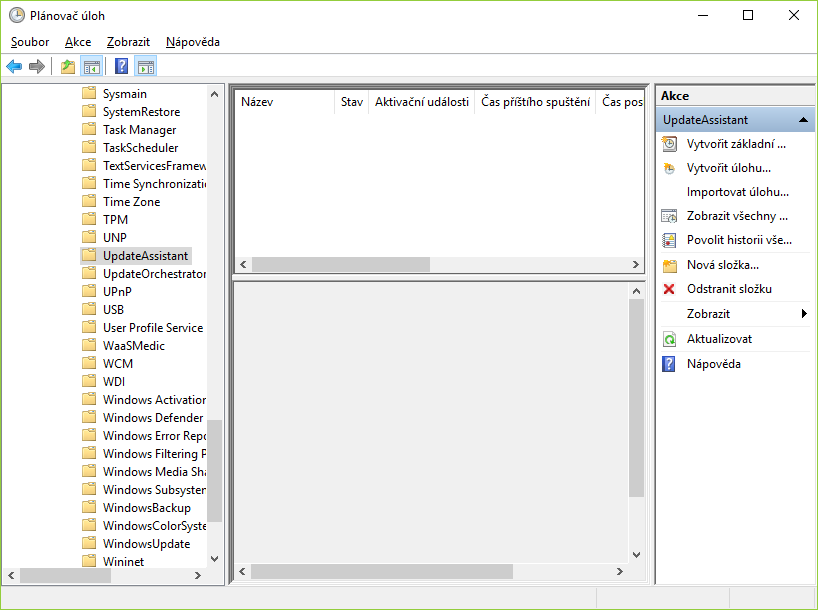Viewport: 818px width, 610px height.
Task: Go up one level with the folder icon
Action: [67, 67]
